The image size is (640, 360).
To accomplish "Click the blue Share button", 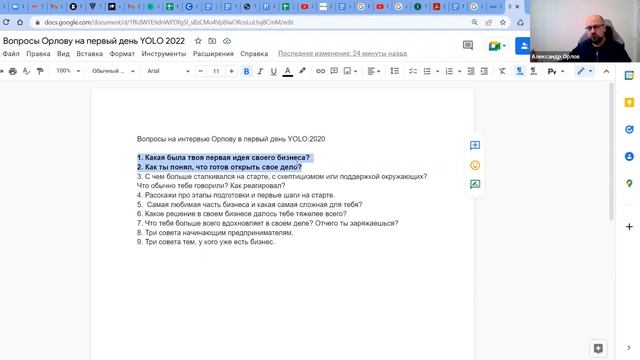I will 522,46.
